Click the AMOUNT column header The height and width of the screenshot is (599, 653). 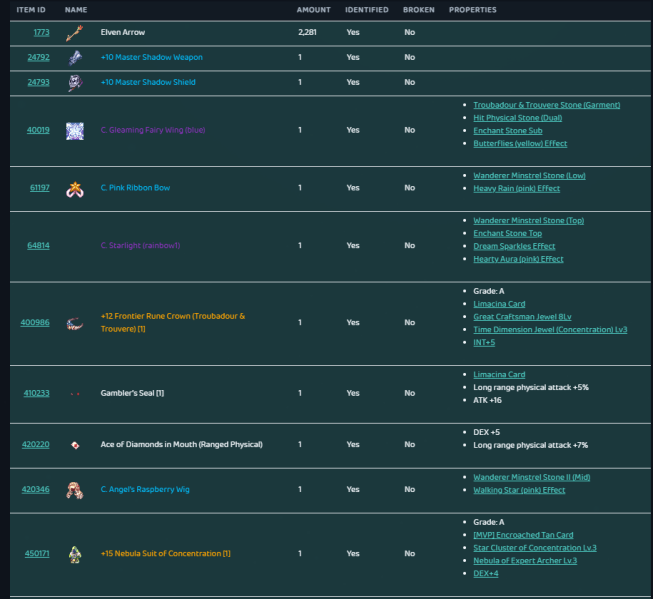tap(314, 10)
